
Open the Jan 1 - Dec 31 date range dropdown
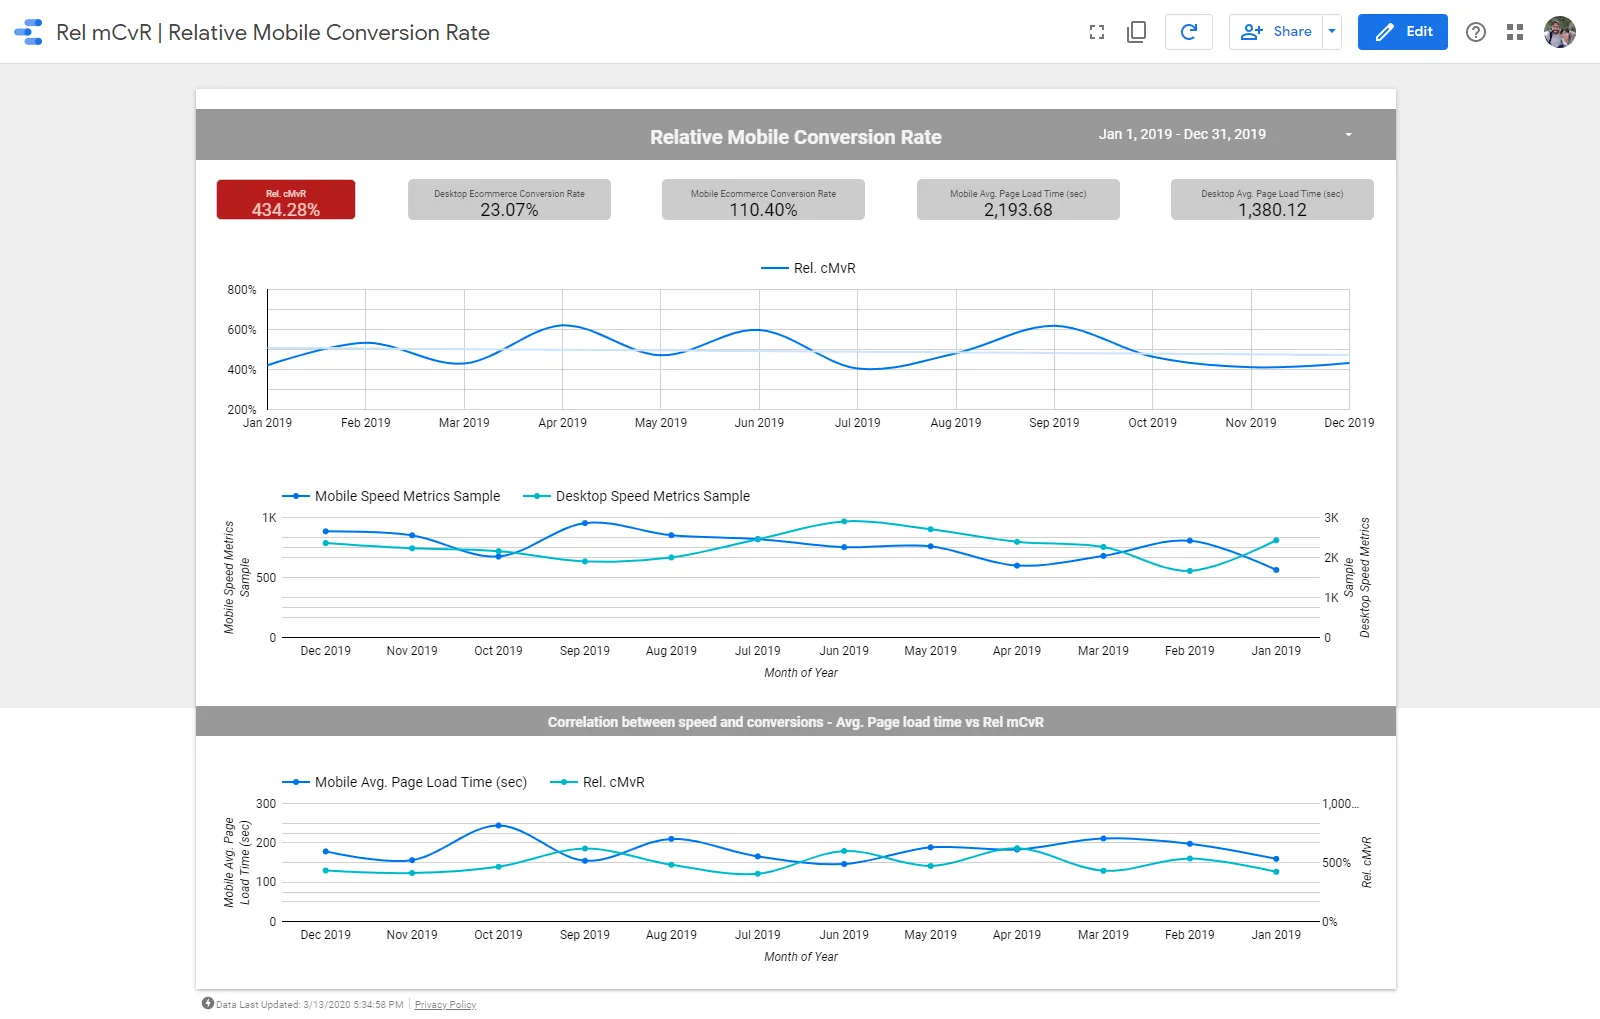pyautogui.click(x=1348, y=134)
